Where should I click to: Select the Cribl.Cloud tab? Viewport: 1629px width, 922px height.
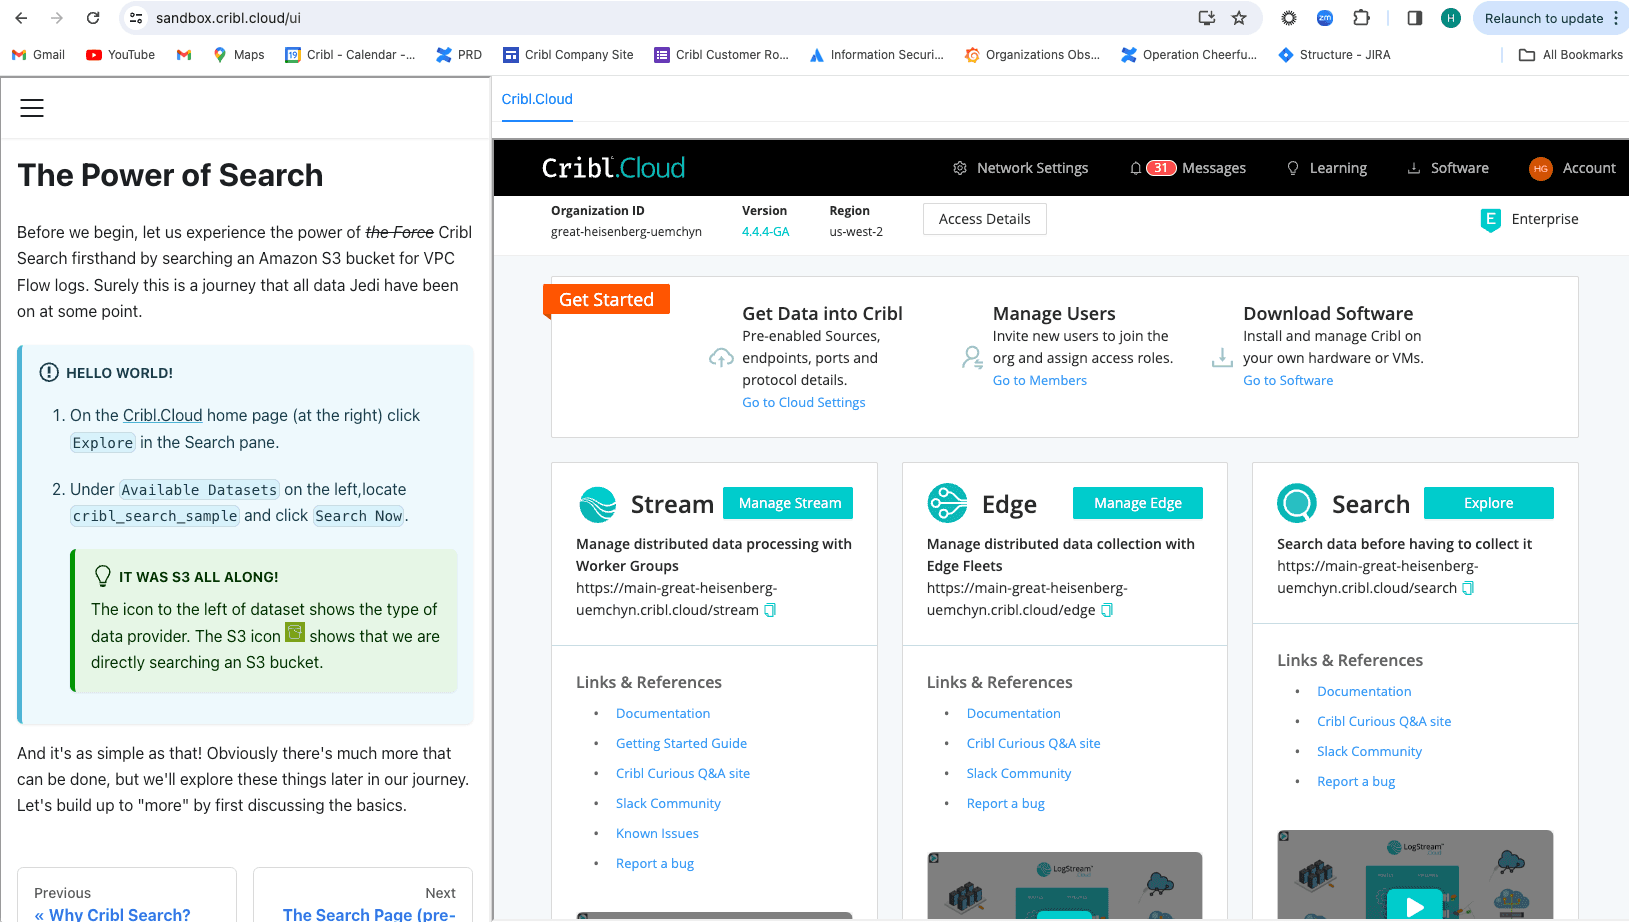tap(537, 99)
